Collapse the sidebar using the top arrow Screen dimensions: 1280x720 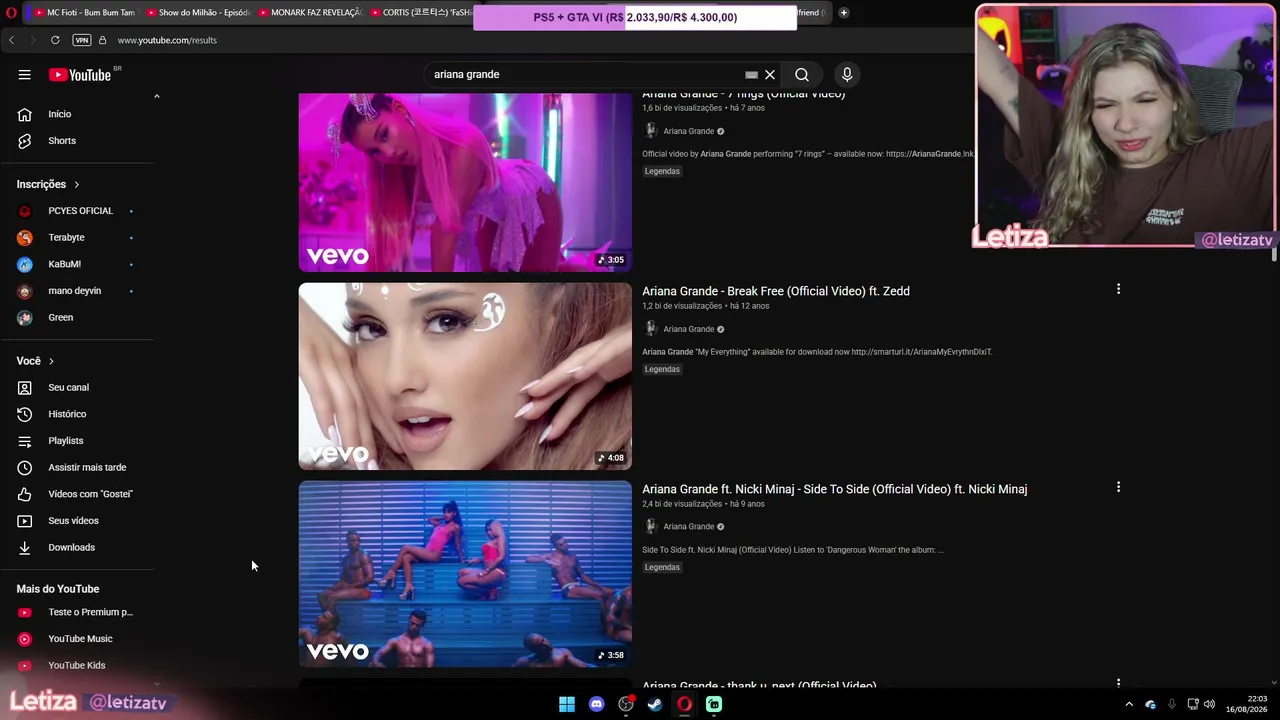156,97
